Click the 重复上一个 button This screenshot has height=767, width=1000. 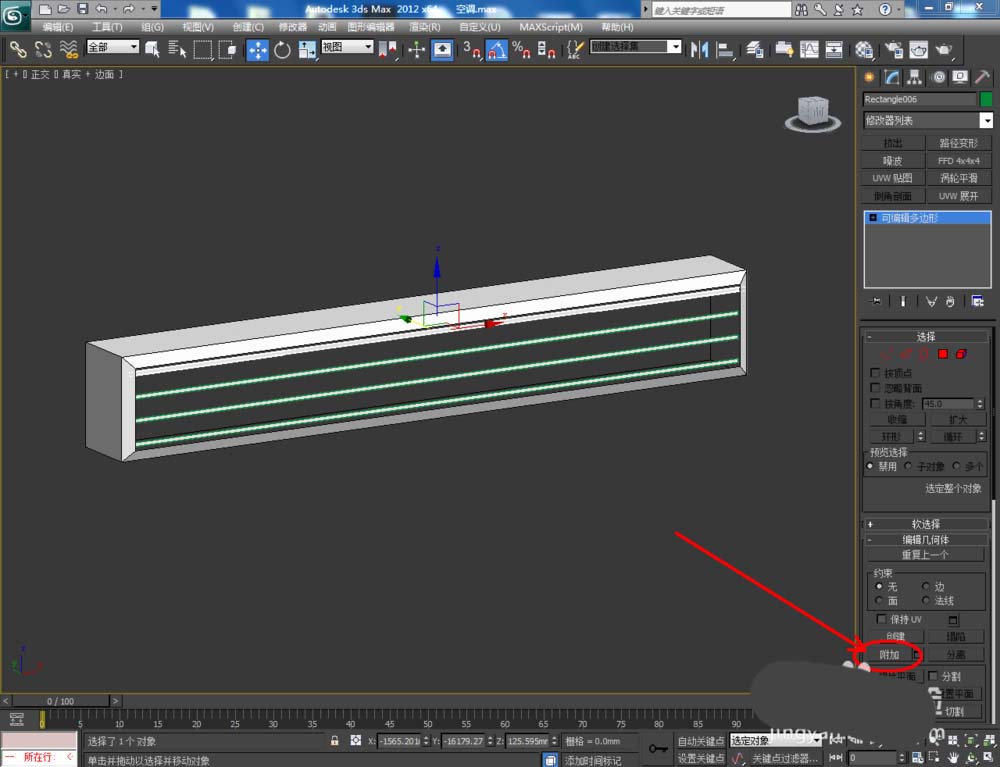point(925,555)
